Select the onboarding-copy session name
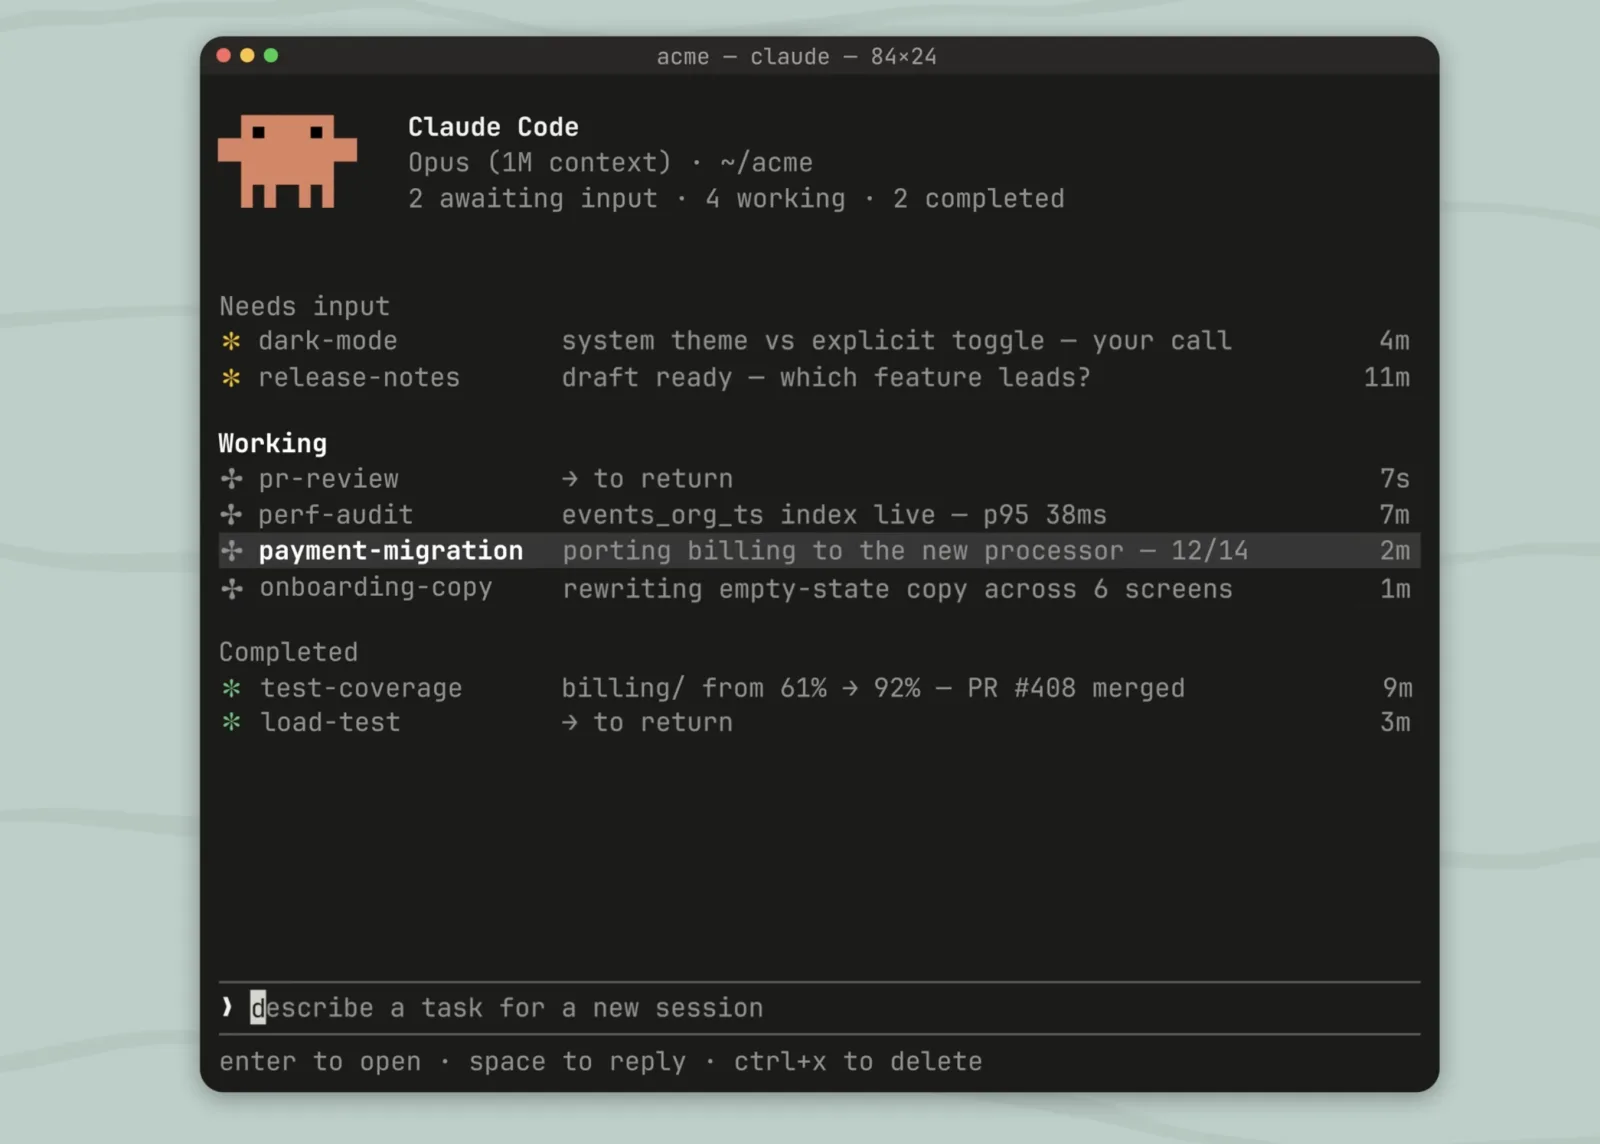This screenshot has height=1144, width=1600. pyautogui.click(x=376, y=588)
